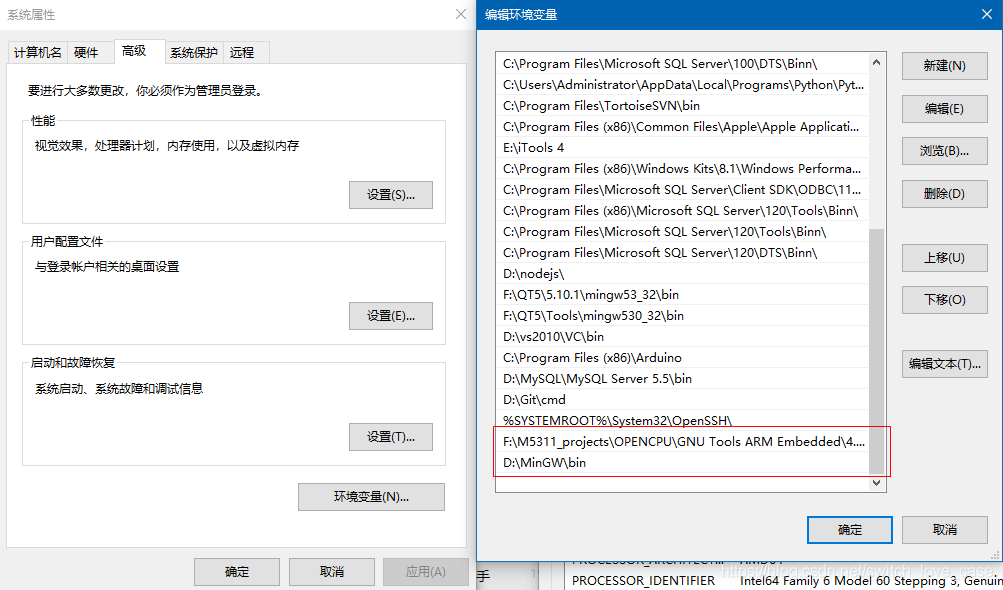Select the %SYSTEMROOT%\System32\OpenSSH\ entry
Screen dimensions: 1003x590
[x=683, y=420]
